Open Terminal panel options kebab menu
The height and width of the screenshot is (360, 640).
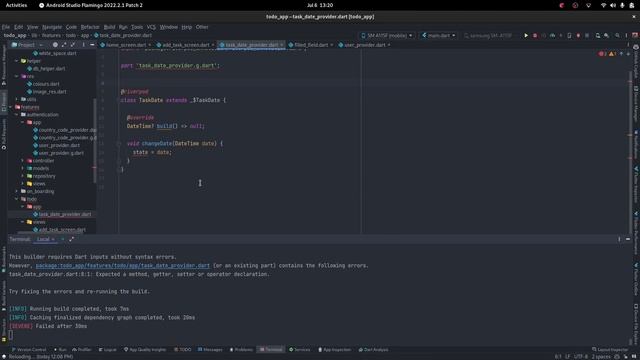click(x=619, y=239)
